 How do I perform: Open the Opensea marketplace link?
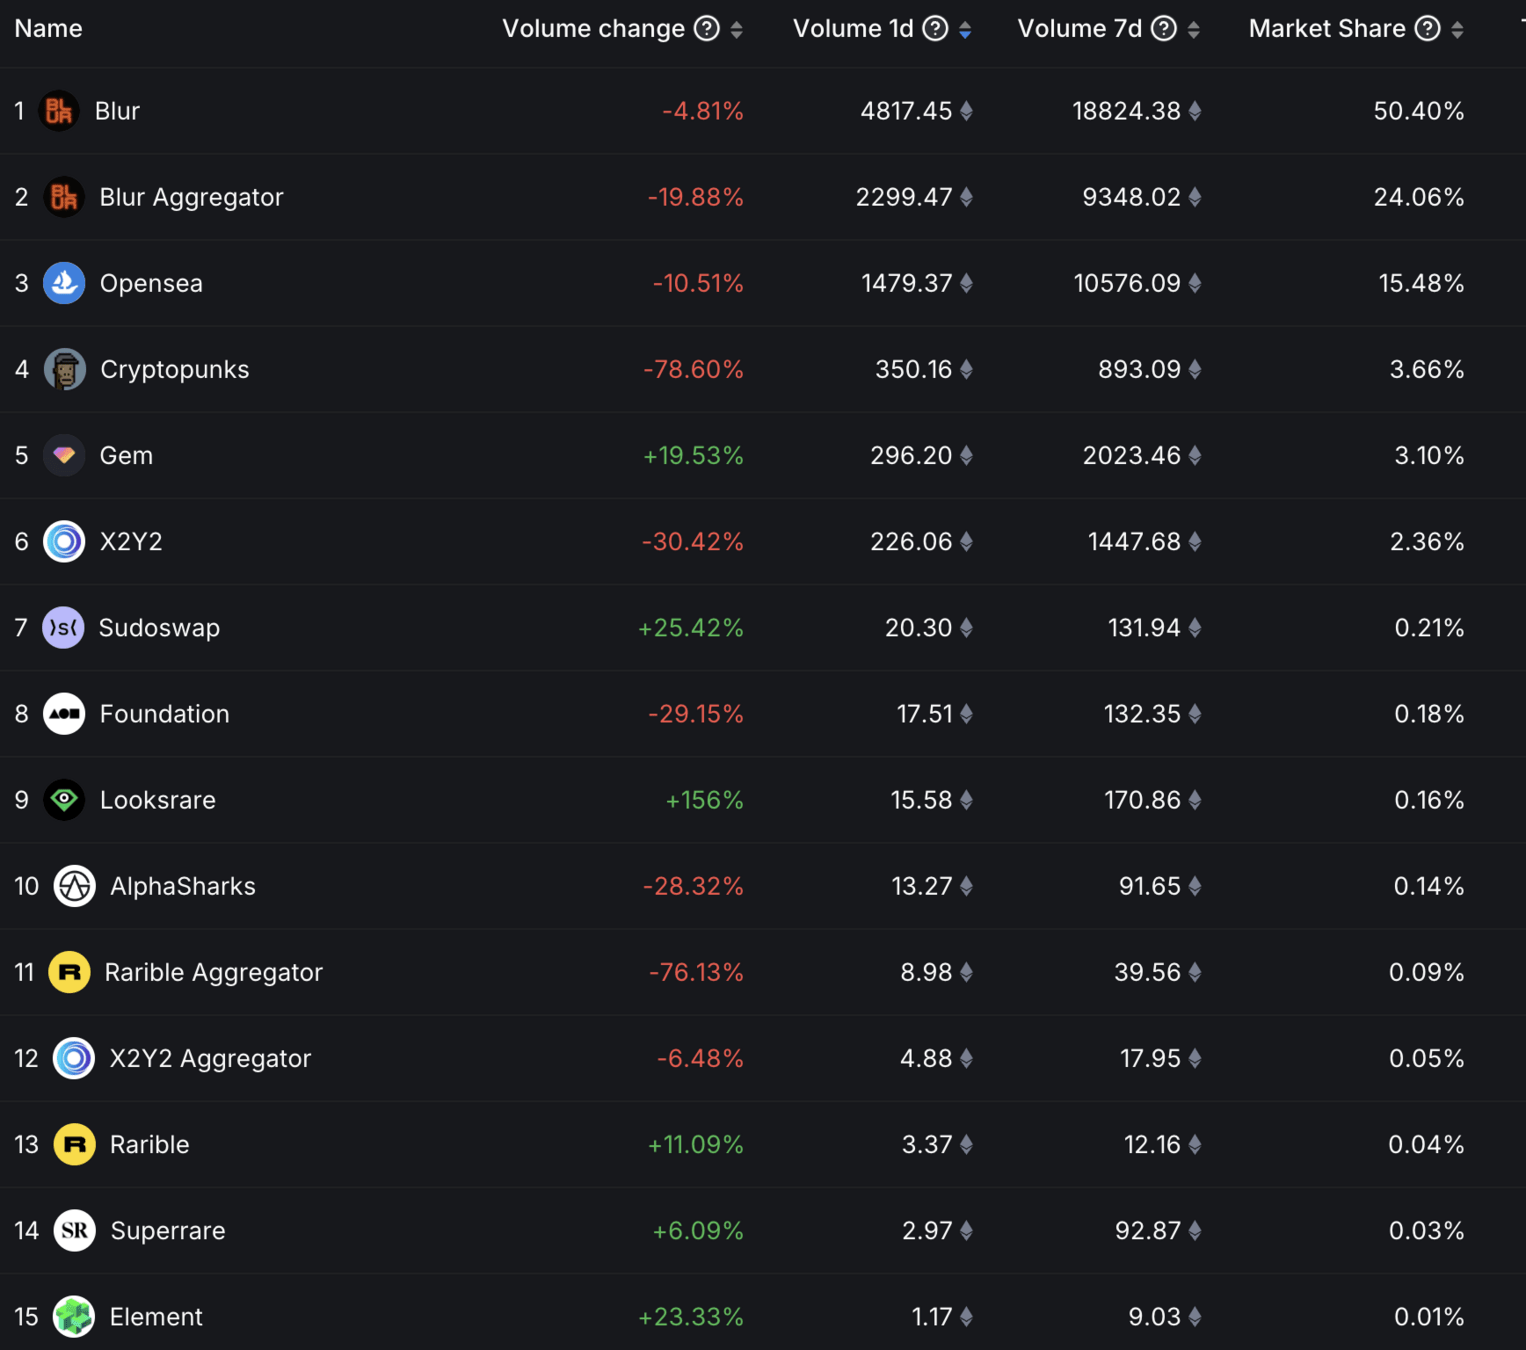click(151, 283)
